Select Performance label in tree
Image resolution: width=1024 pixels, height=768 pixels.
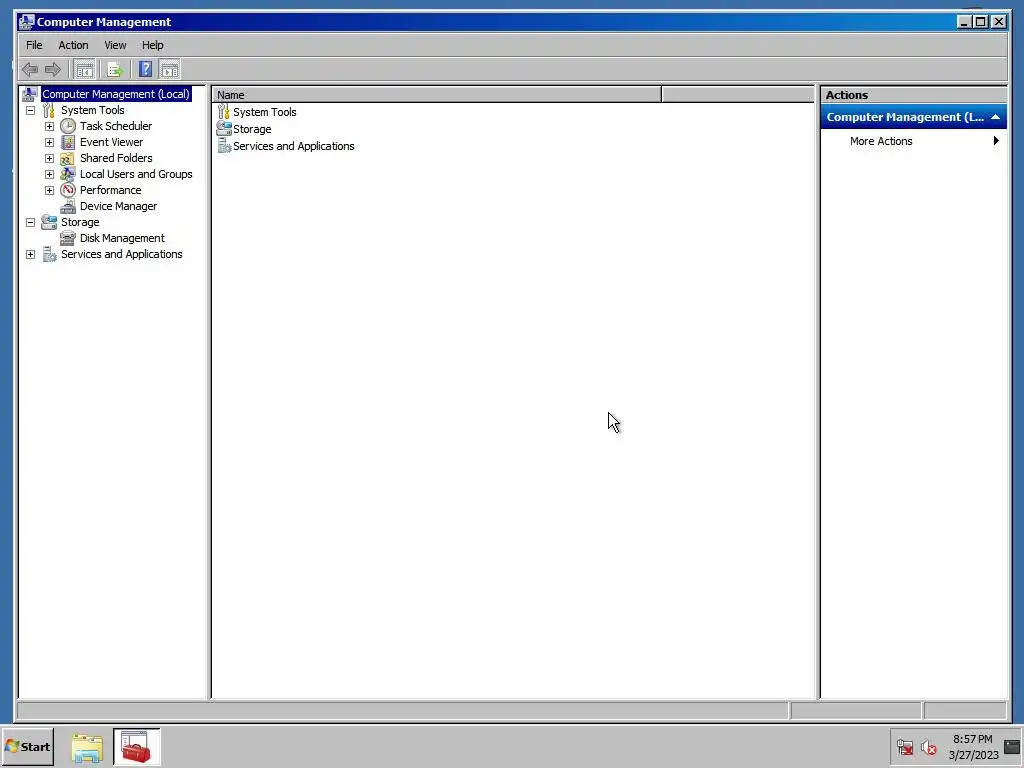(110, 190)
